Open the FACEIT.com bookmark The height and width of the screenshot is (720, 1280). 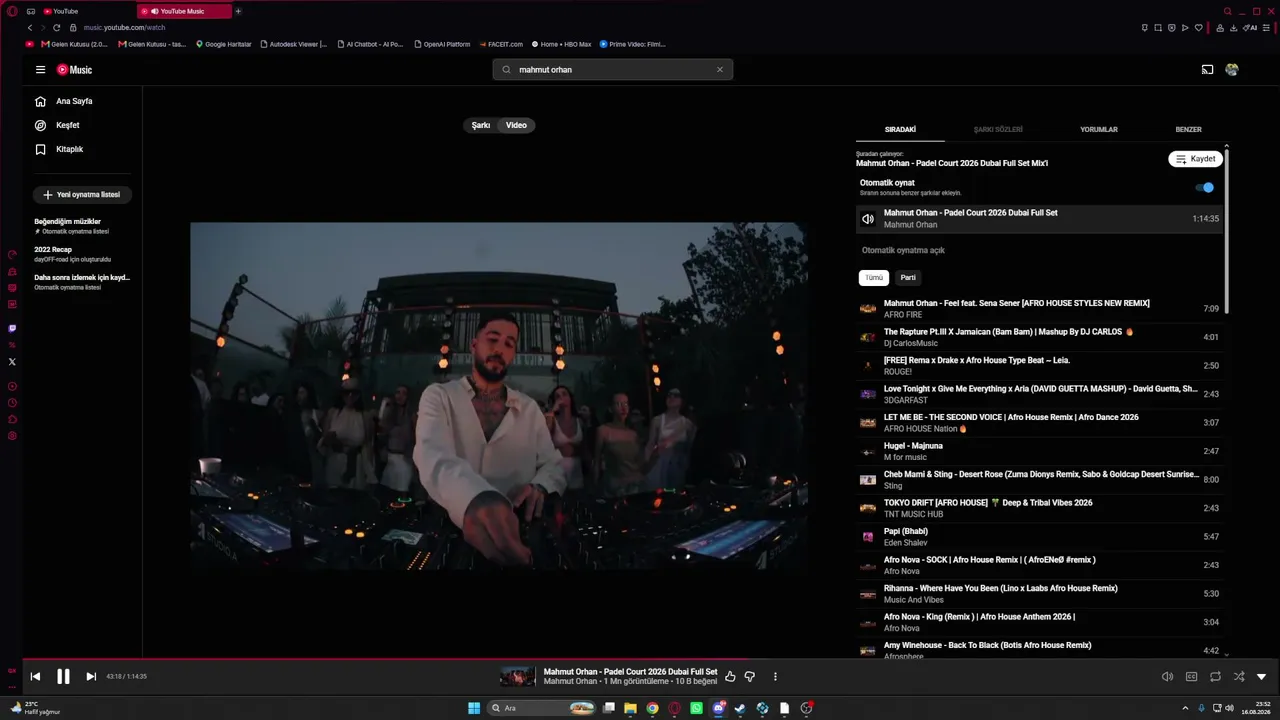(501, 44)
